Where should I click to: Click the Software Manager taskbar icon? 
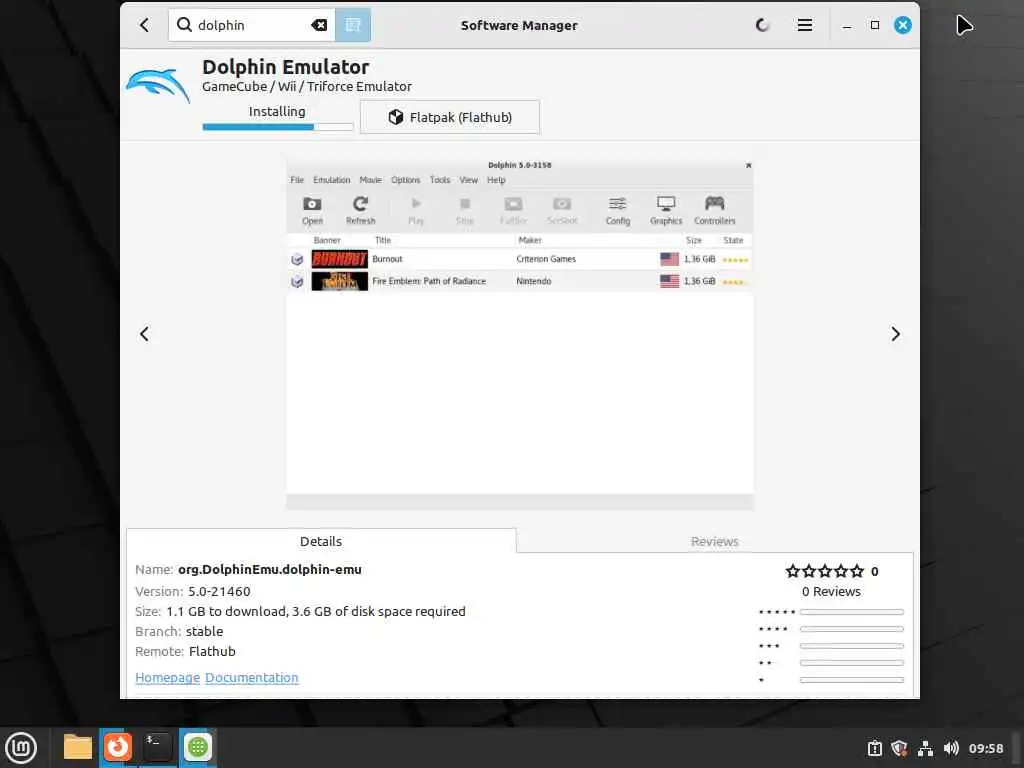pos(198,747)
